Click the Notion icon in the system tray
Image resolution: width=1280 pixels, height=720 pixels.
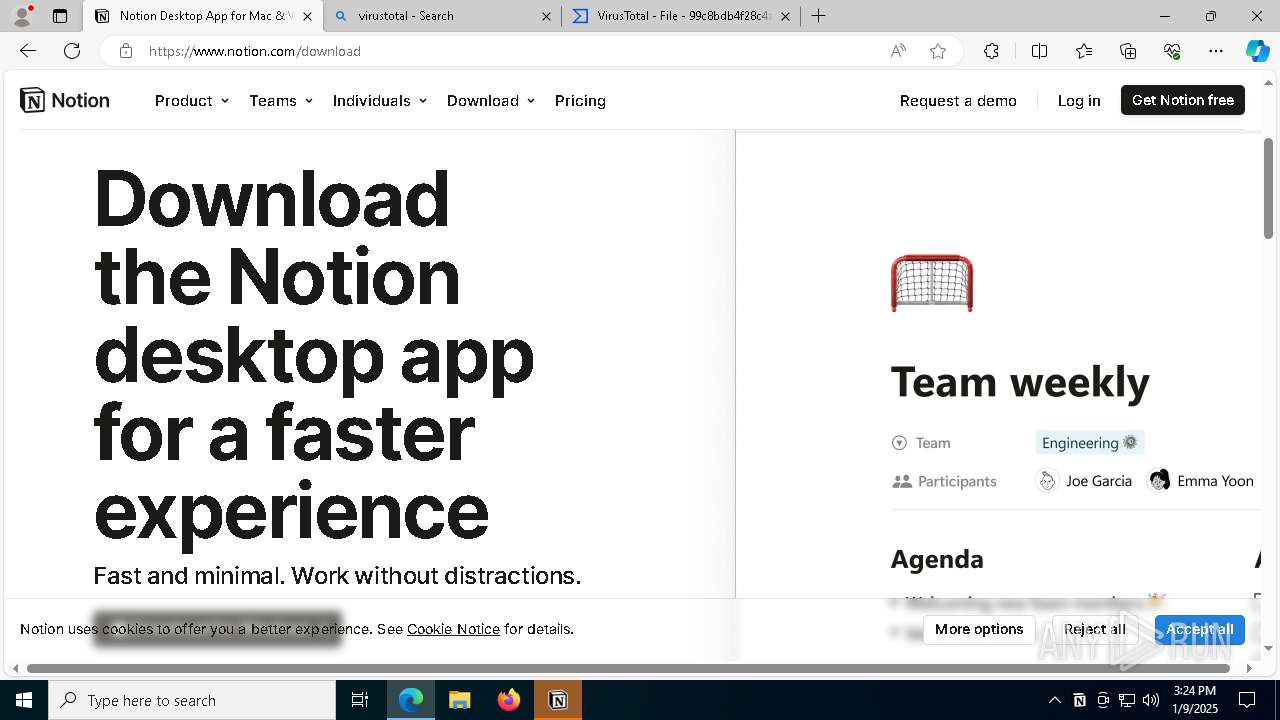pyautogui.click(x=1079, y=700)
